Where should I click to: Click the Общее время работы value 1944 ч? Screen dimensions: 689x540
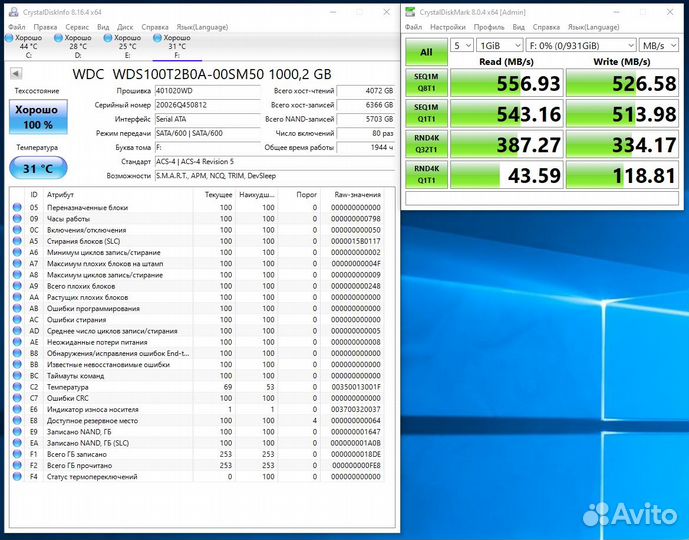366,147
